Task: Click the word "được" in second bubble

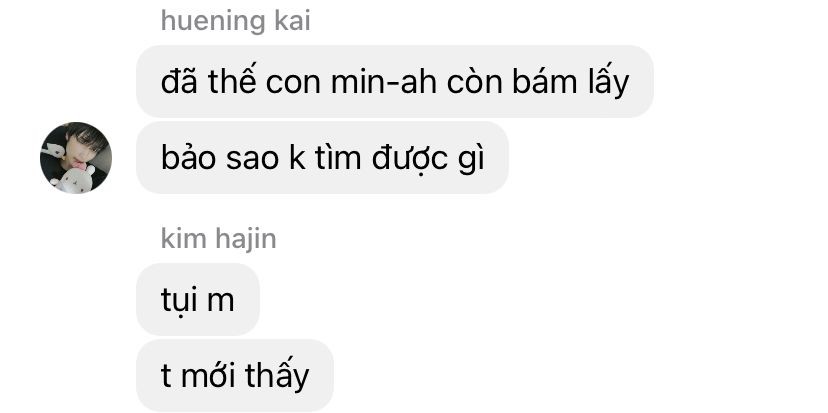Action: click(x=411, y=159)
